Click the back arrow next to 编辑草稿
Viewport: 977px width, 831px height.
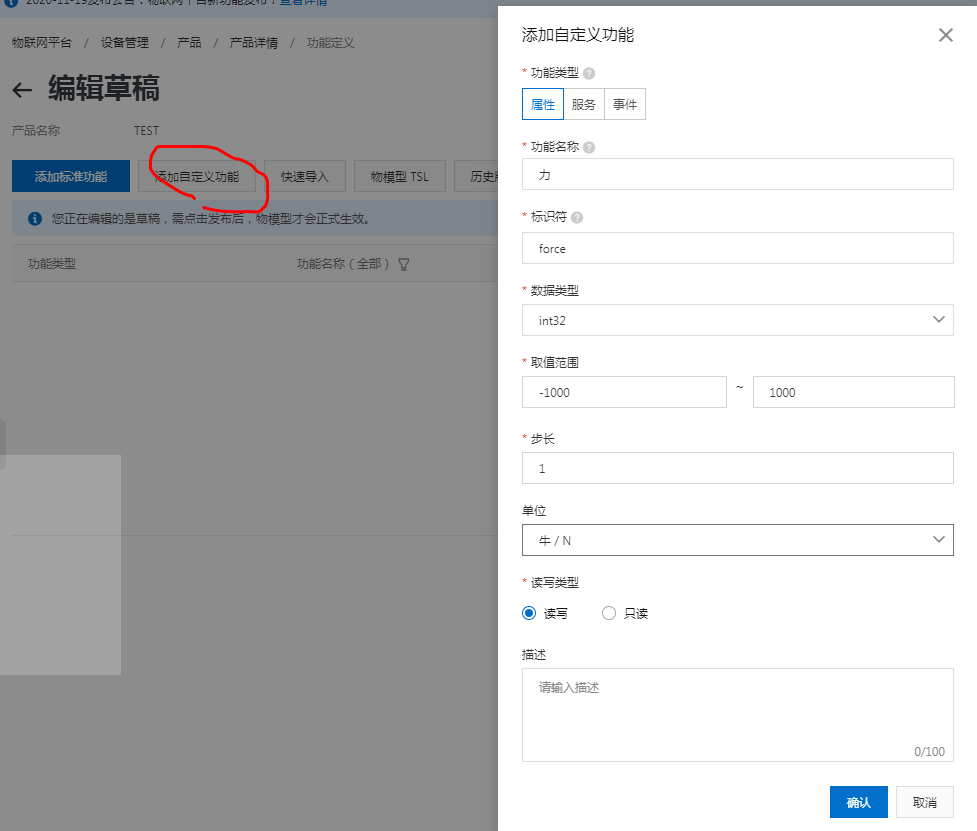[x=21, y=89]
